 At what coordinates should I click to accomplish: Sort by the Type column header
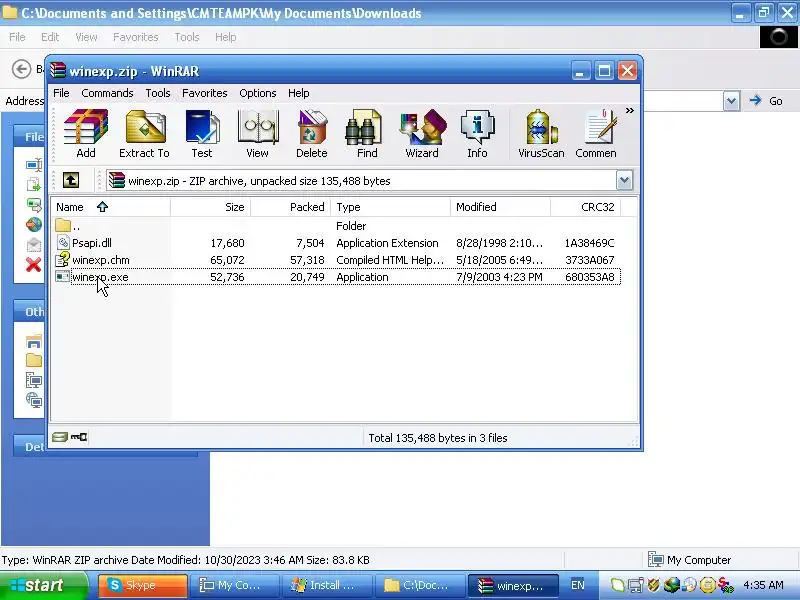[x=390, y=207]
